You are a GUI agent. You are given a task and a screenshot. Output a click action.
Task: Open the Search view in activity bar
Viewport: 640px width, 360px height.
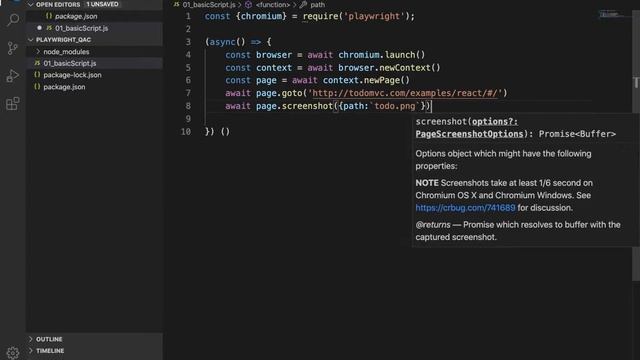(x=13, y=20)
